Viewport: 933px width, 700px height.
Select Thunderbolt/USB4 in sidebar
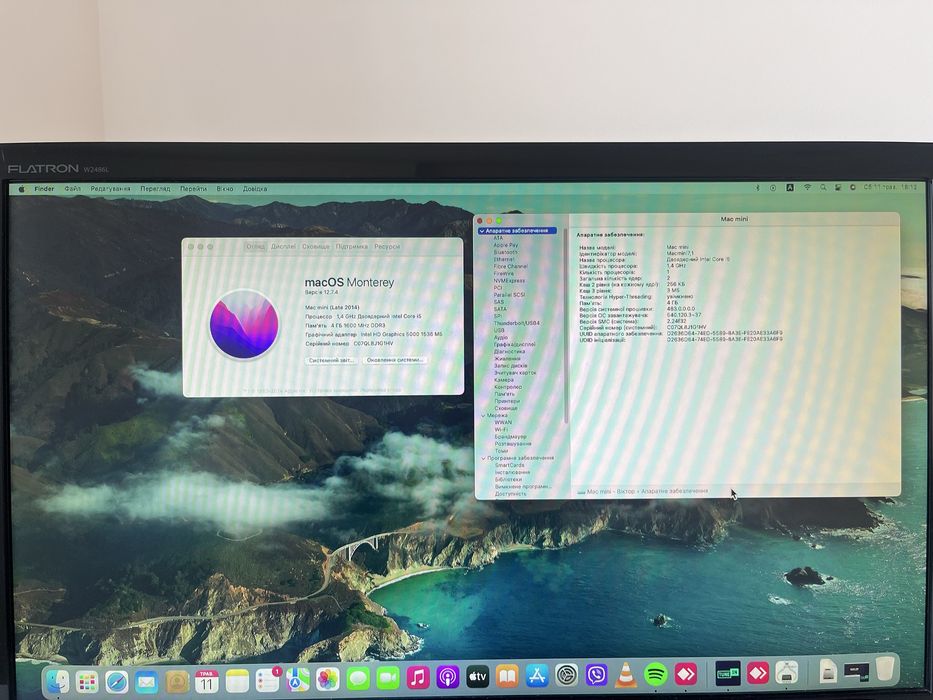pyautogui.click(x=517, y=323)
